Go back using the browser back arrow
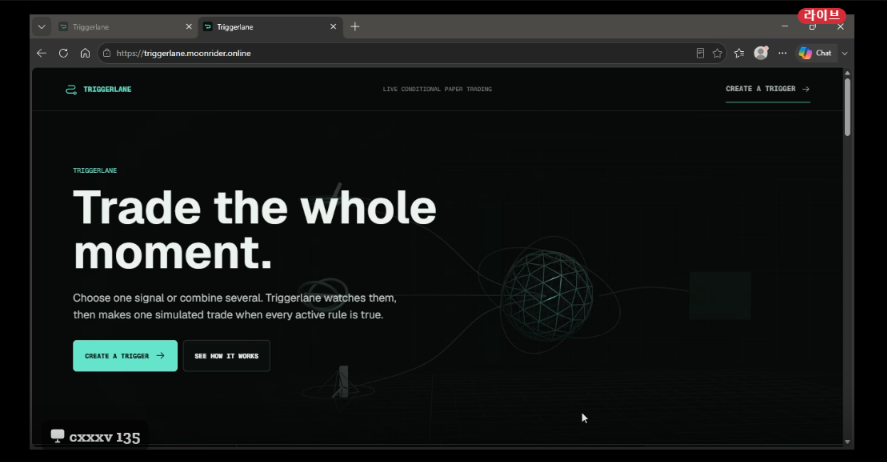The width and height of the screenshot is (887, 462). point(41,53)
